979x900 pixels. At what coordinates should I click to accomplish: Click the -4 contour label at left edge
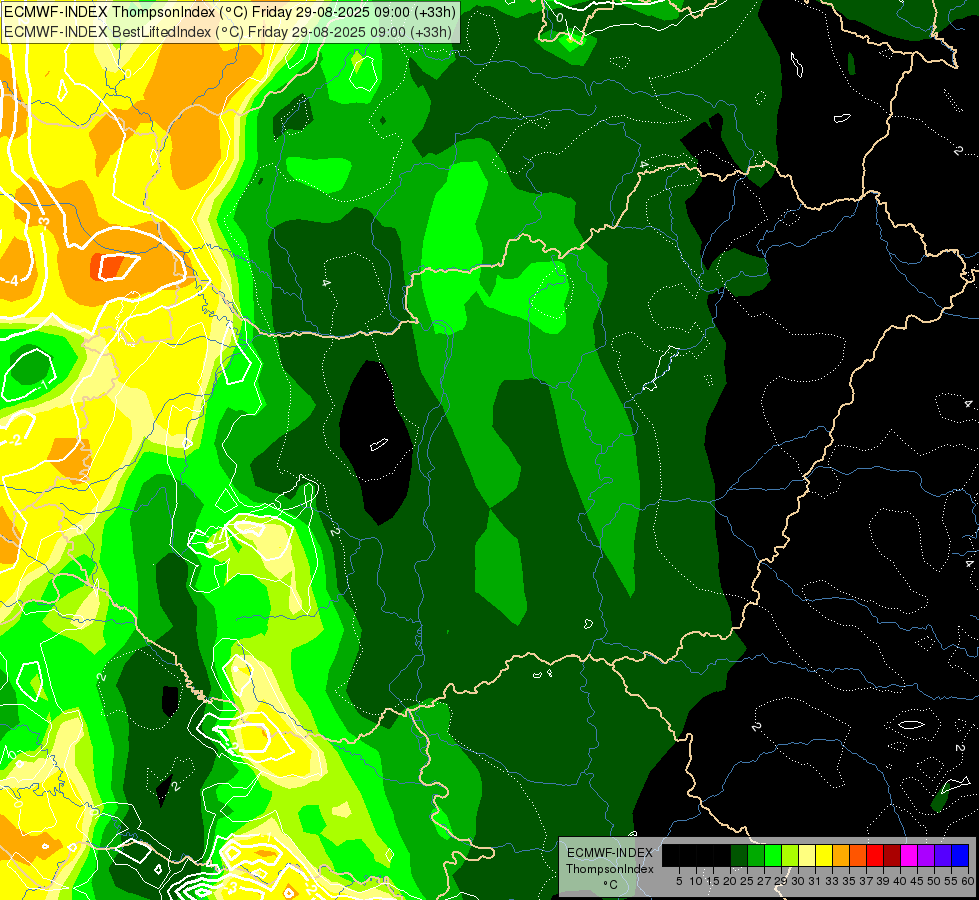point(11,280)
